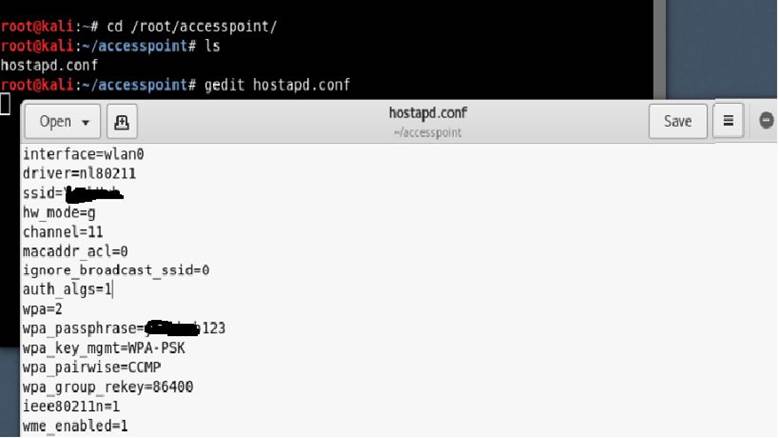
Task: Click the channel=11 line
Action: pyautogui.click(x=63, y=232)
